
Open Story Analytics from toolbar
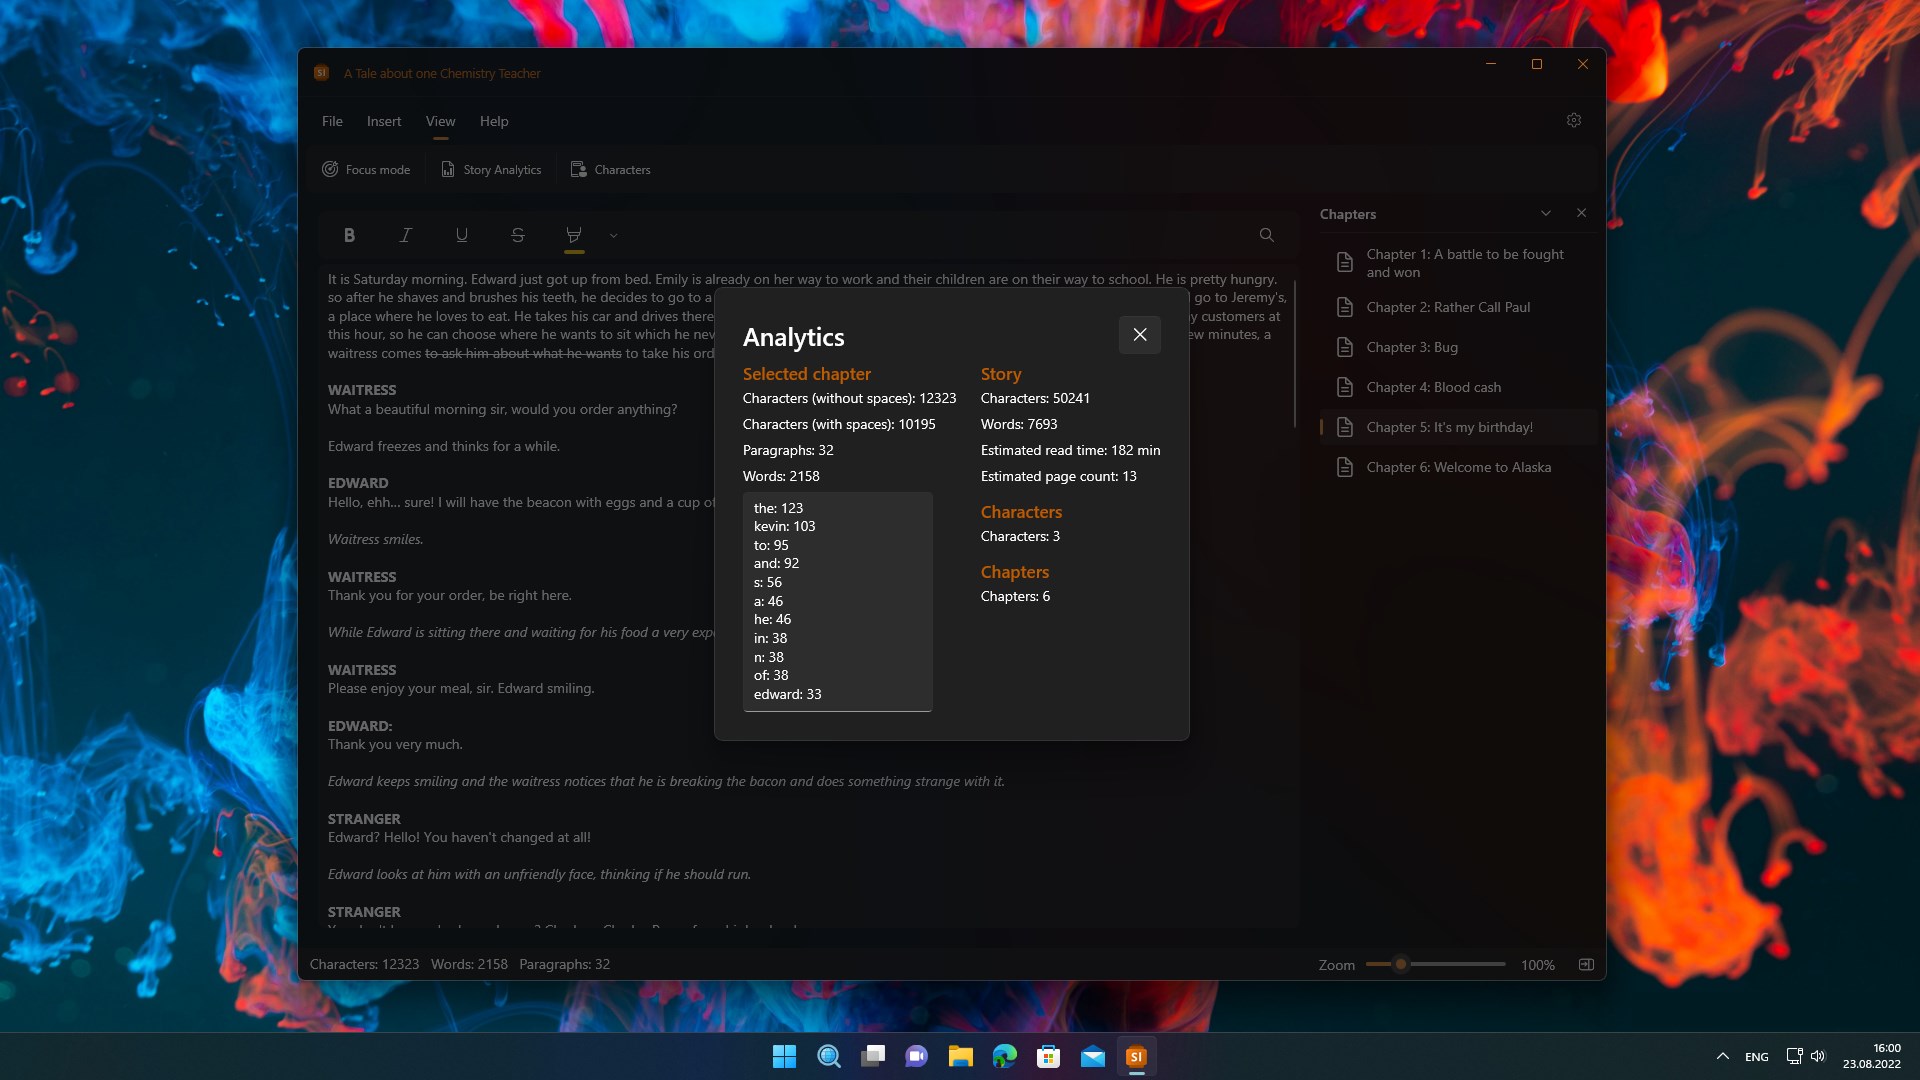(491, 170)
